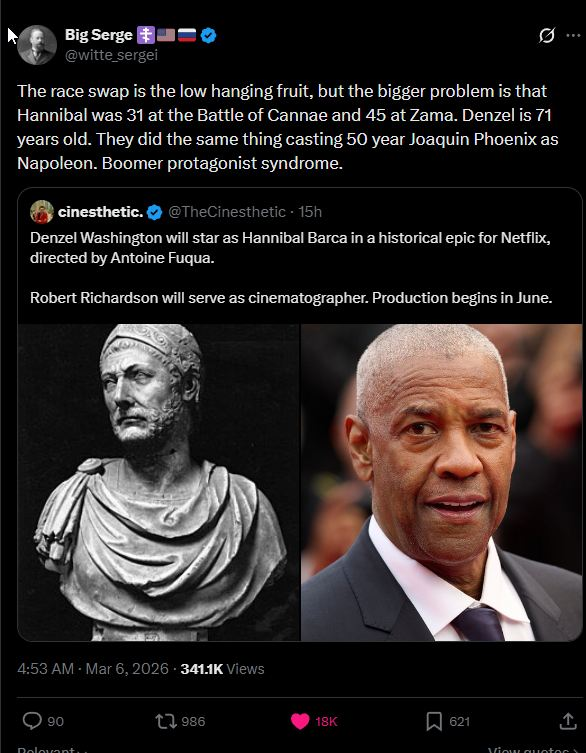Screen dimensions: 586x753
Task: Open the @TheCinesthetic handle link
Action: pyautogui.click(x=227, y=212)
